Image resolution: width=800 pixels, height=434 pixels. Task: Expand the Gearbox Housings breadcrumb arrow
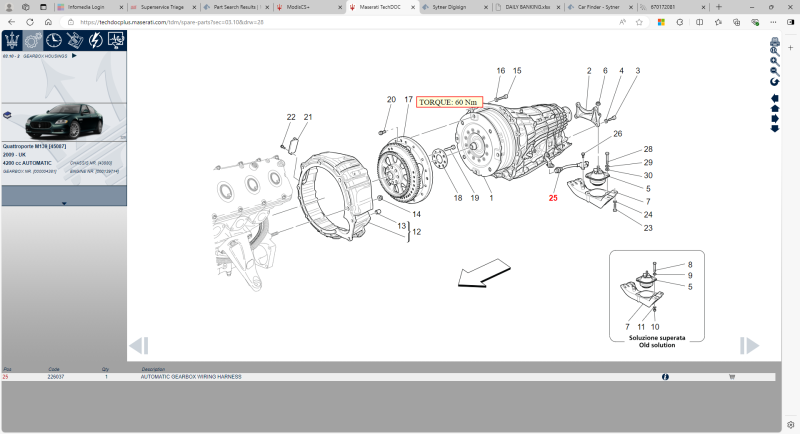[74, 56]
